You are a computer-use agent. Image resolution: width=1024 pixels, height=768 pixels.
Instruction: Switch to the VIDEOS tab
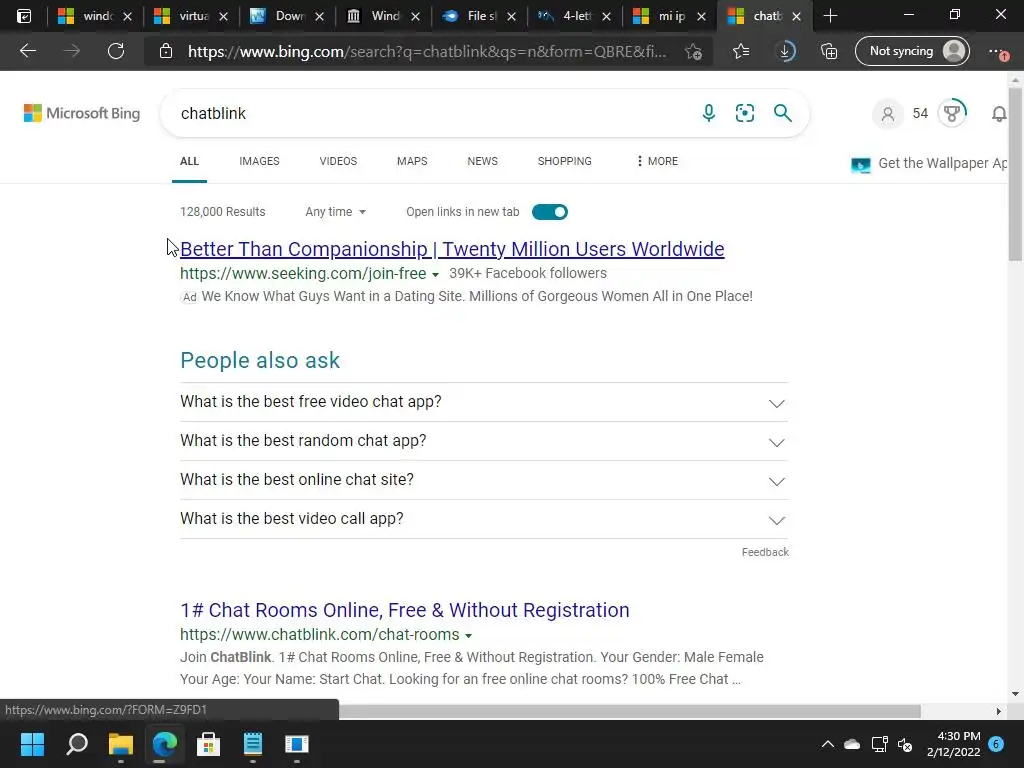pyautogui.click(x=338, y=161)
